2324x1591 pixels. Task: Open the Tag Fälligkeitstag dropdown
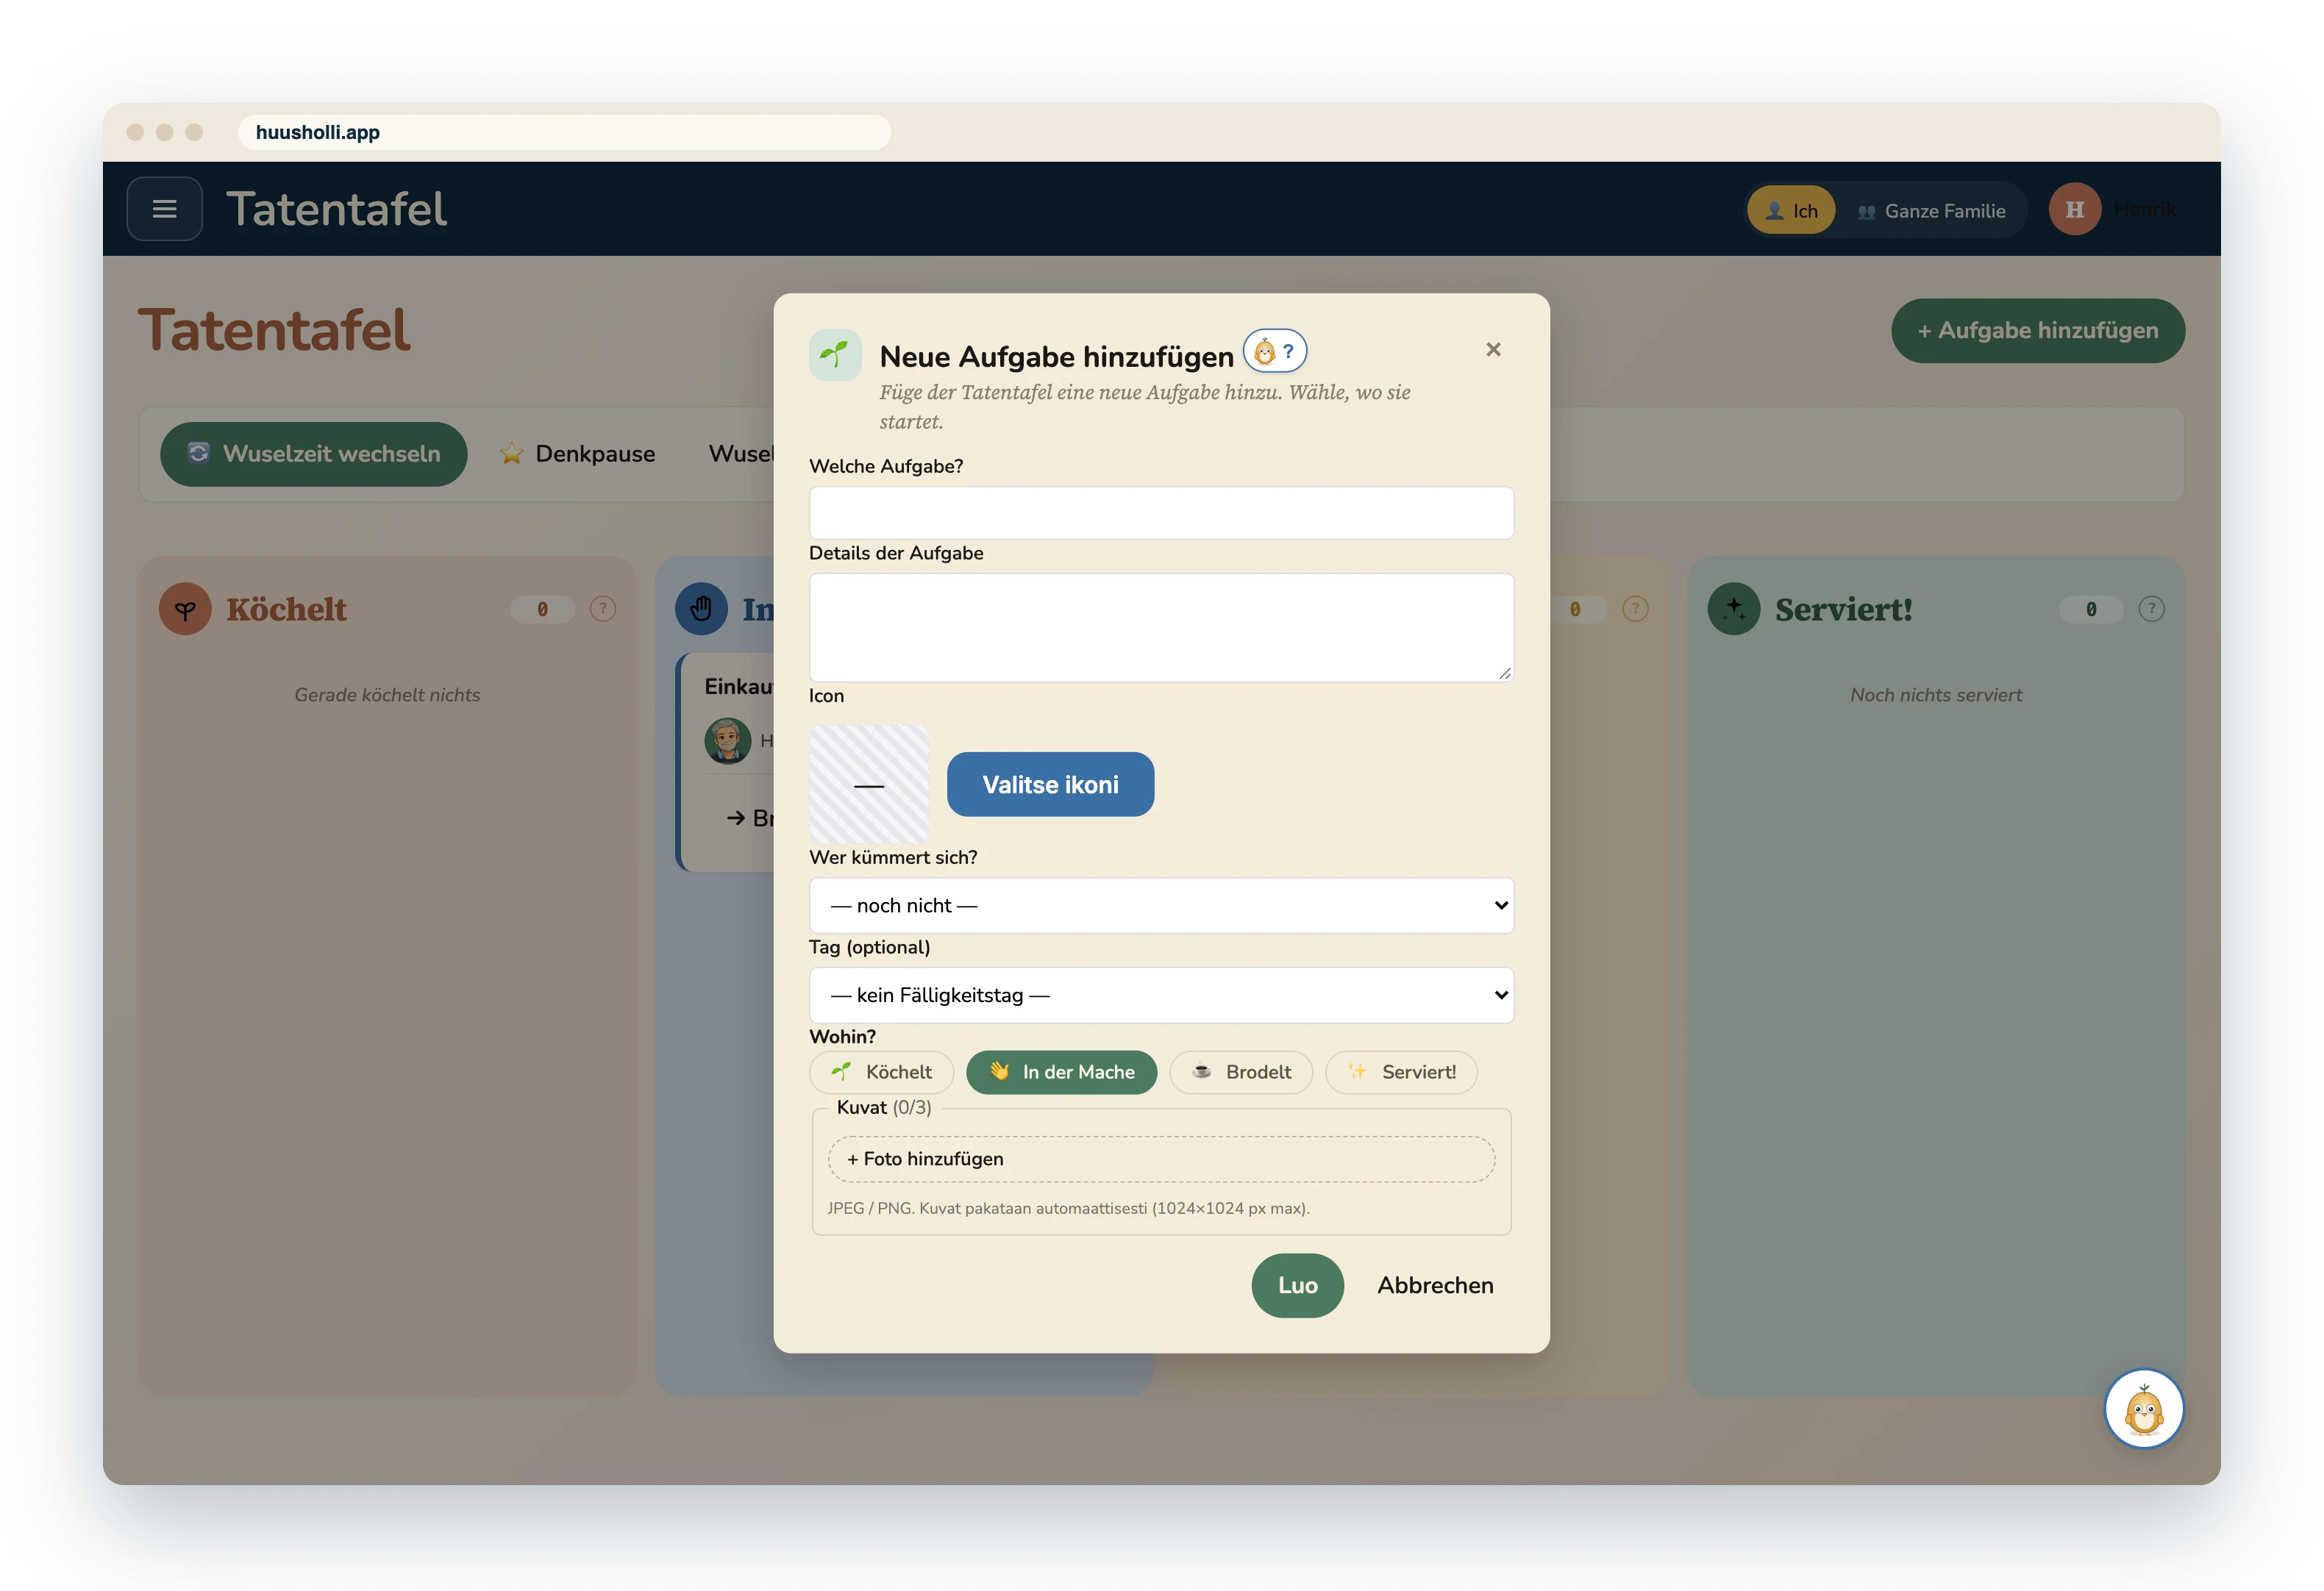tap(1161, 995)
